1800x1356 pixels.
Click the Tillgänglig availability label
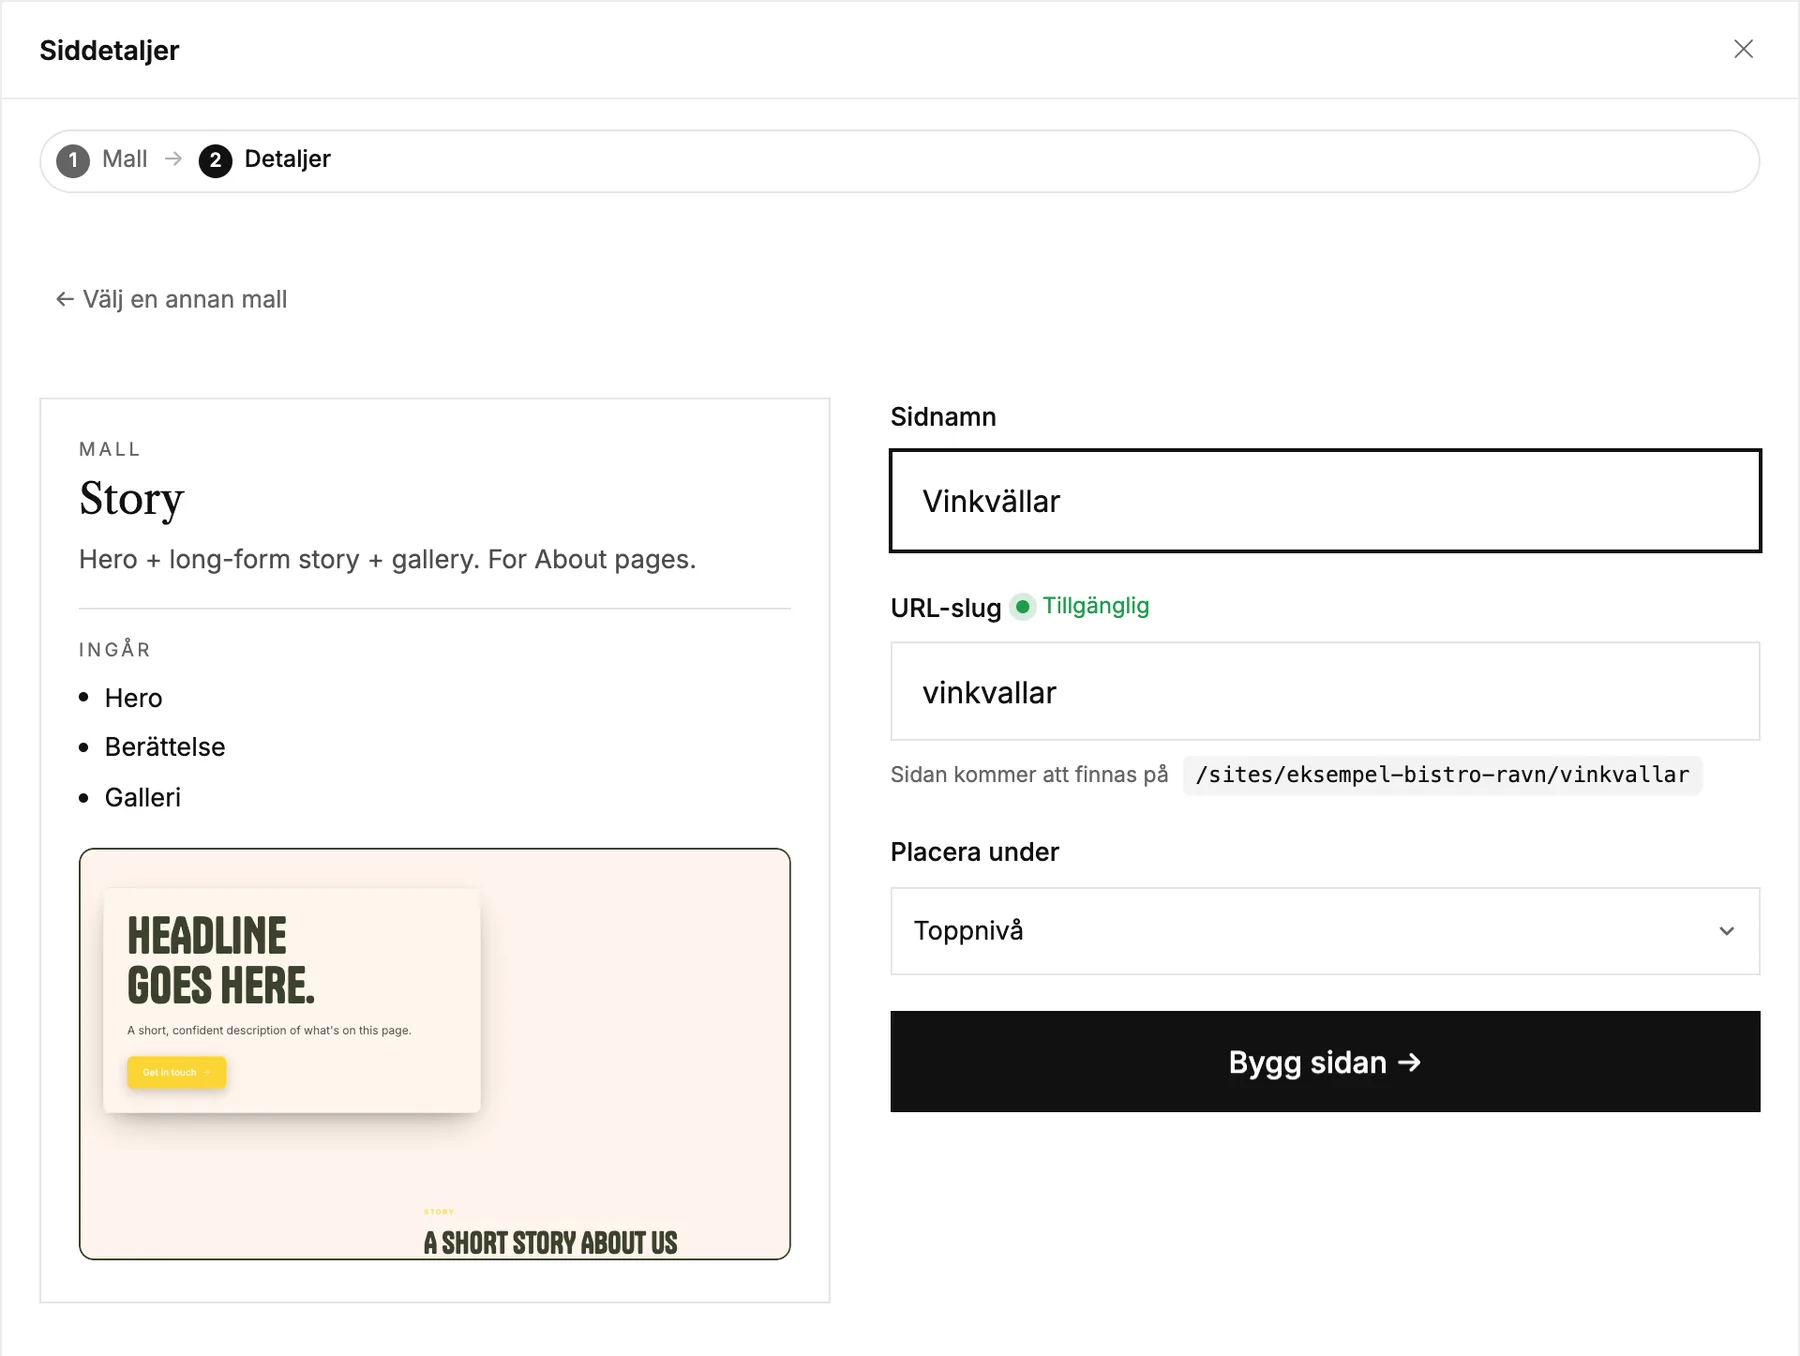click(1096, 606)
